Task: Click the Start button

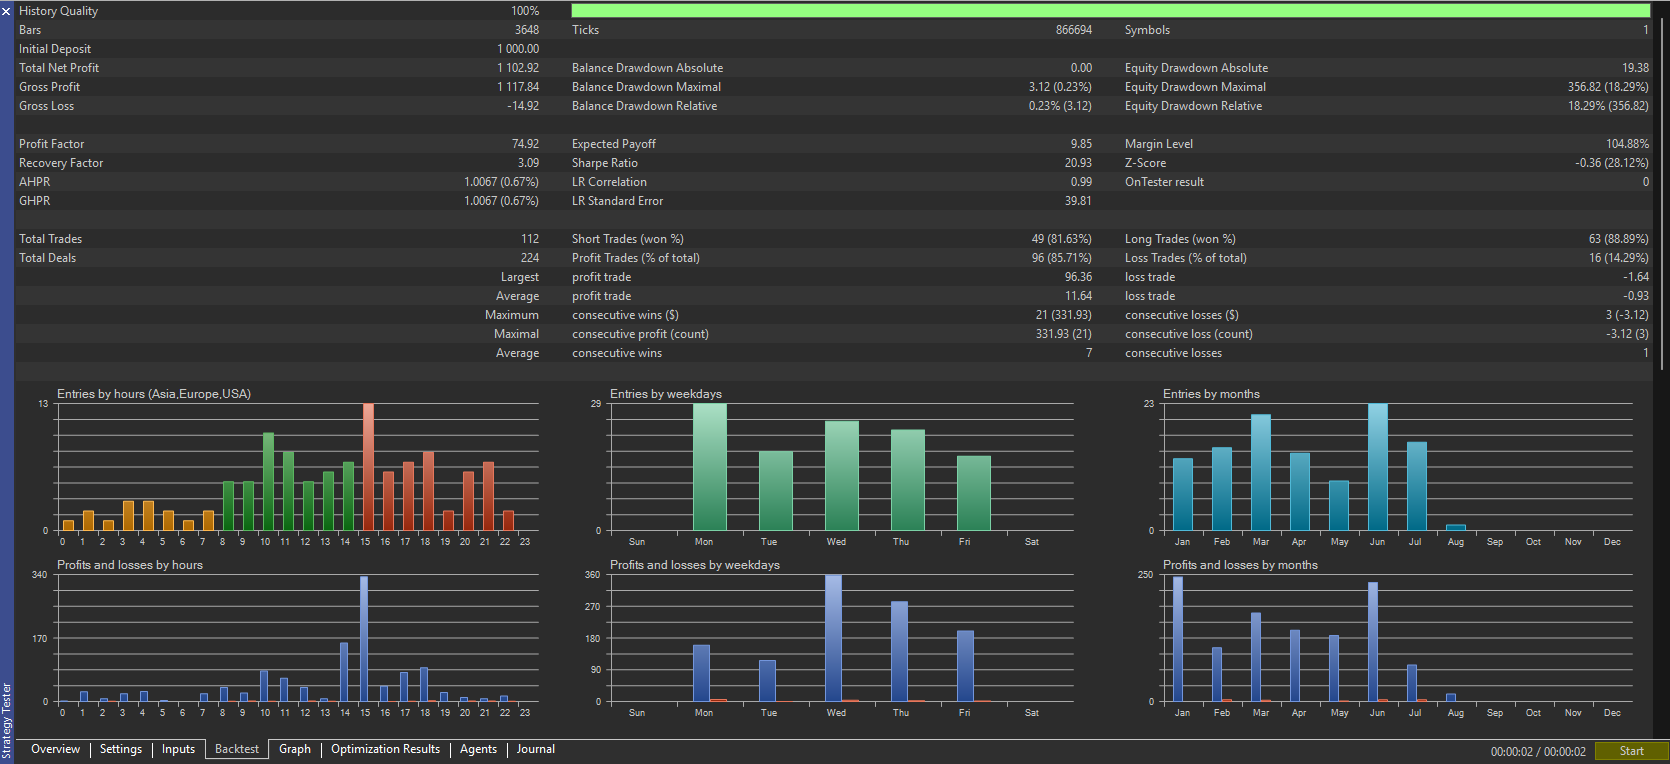Action: coord(1631,751)
